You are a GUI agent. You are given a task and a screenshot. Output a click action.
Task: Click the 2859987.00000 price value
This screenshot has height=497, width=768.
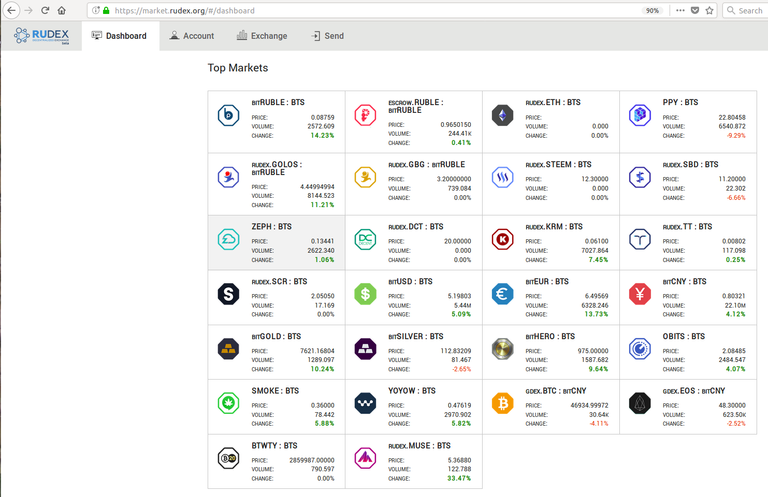pos(312,460)
